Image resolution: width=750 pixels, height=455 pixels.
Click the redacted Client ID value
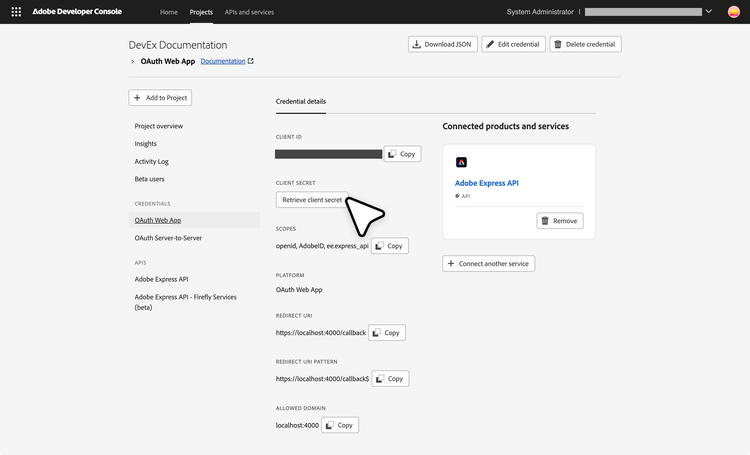coord(329,154)
